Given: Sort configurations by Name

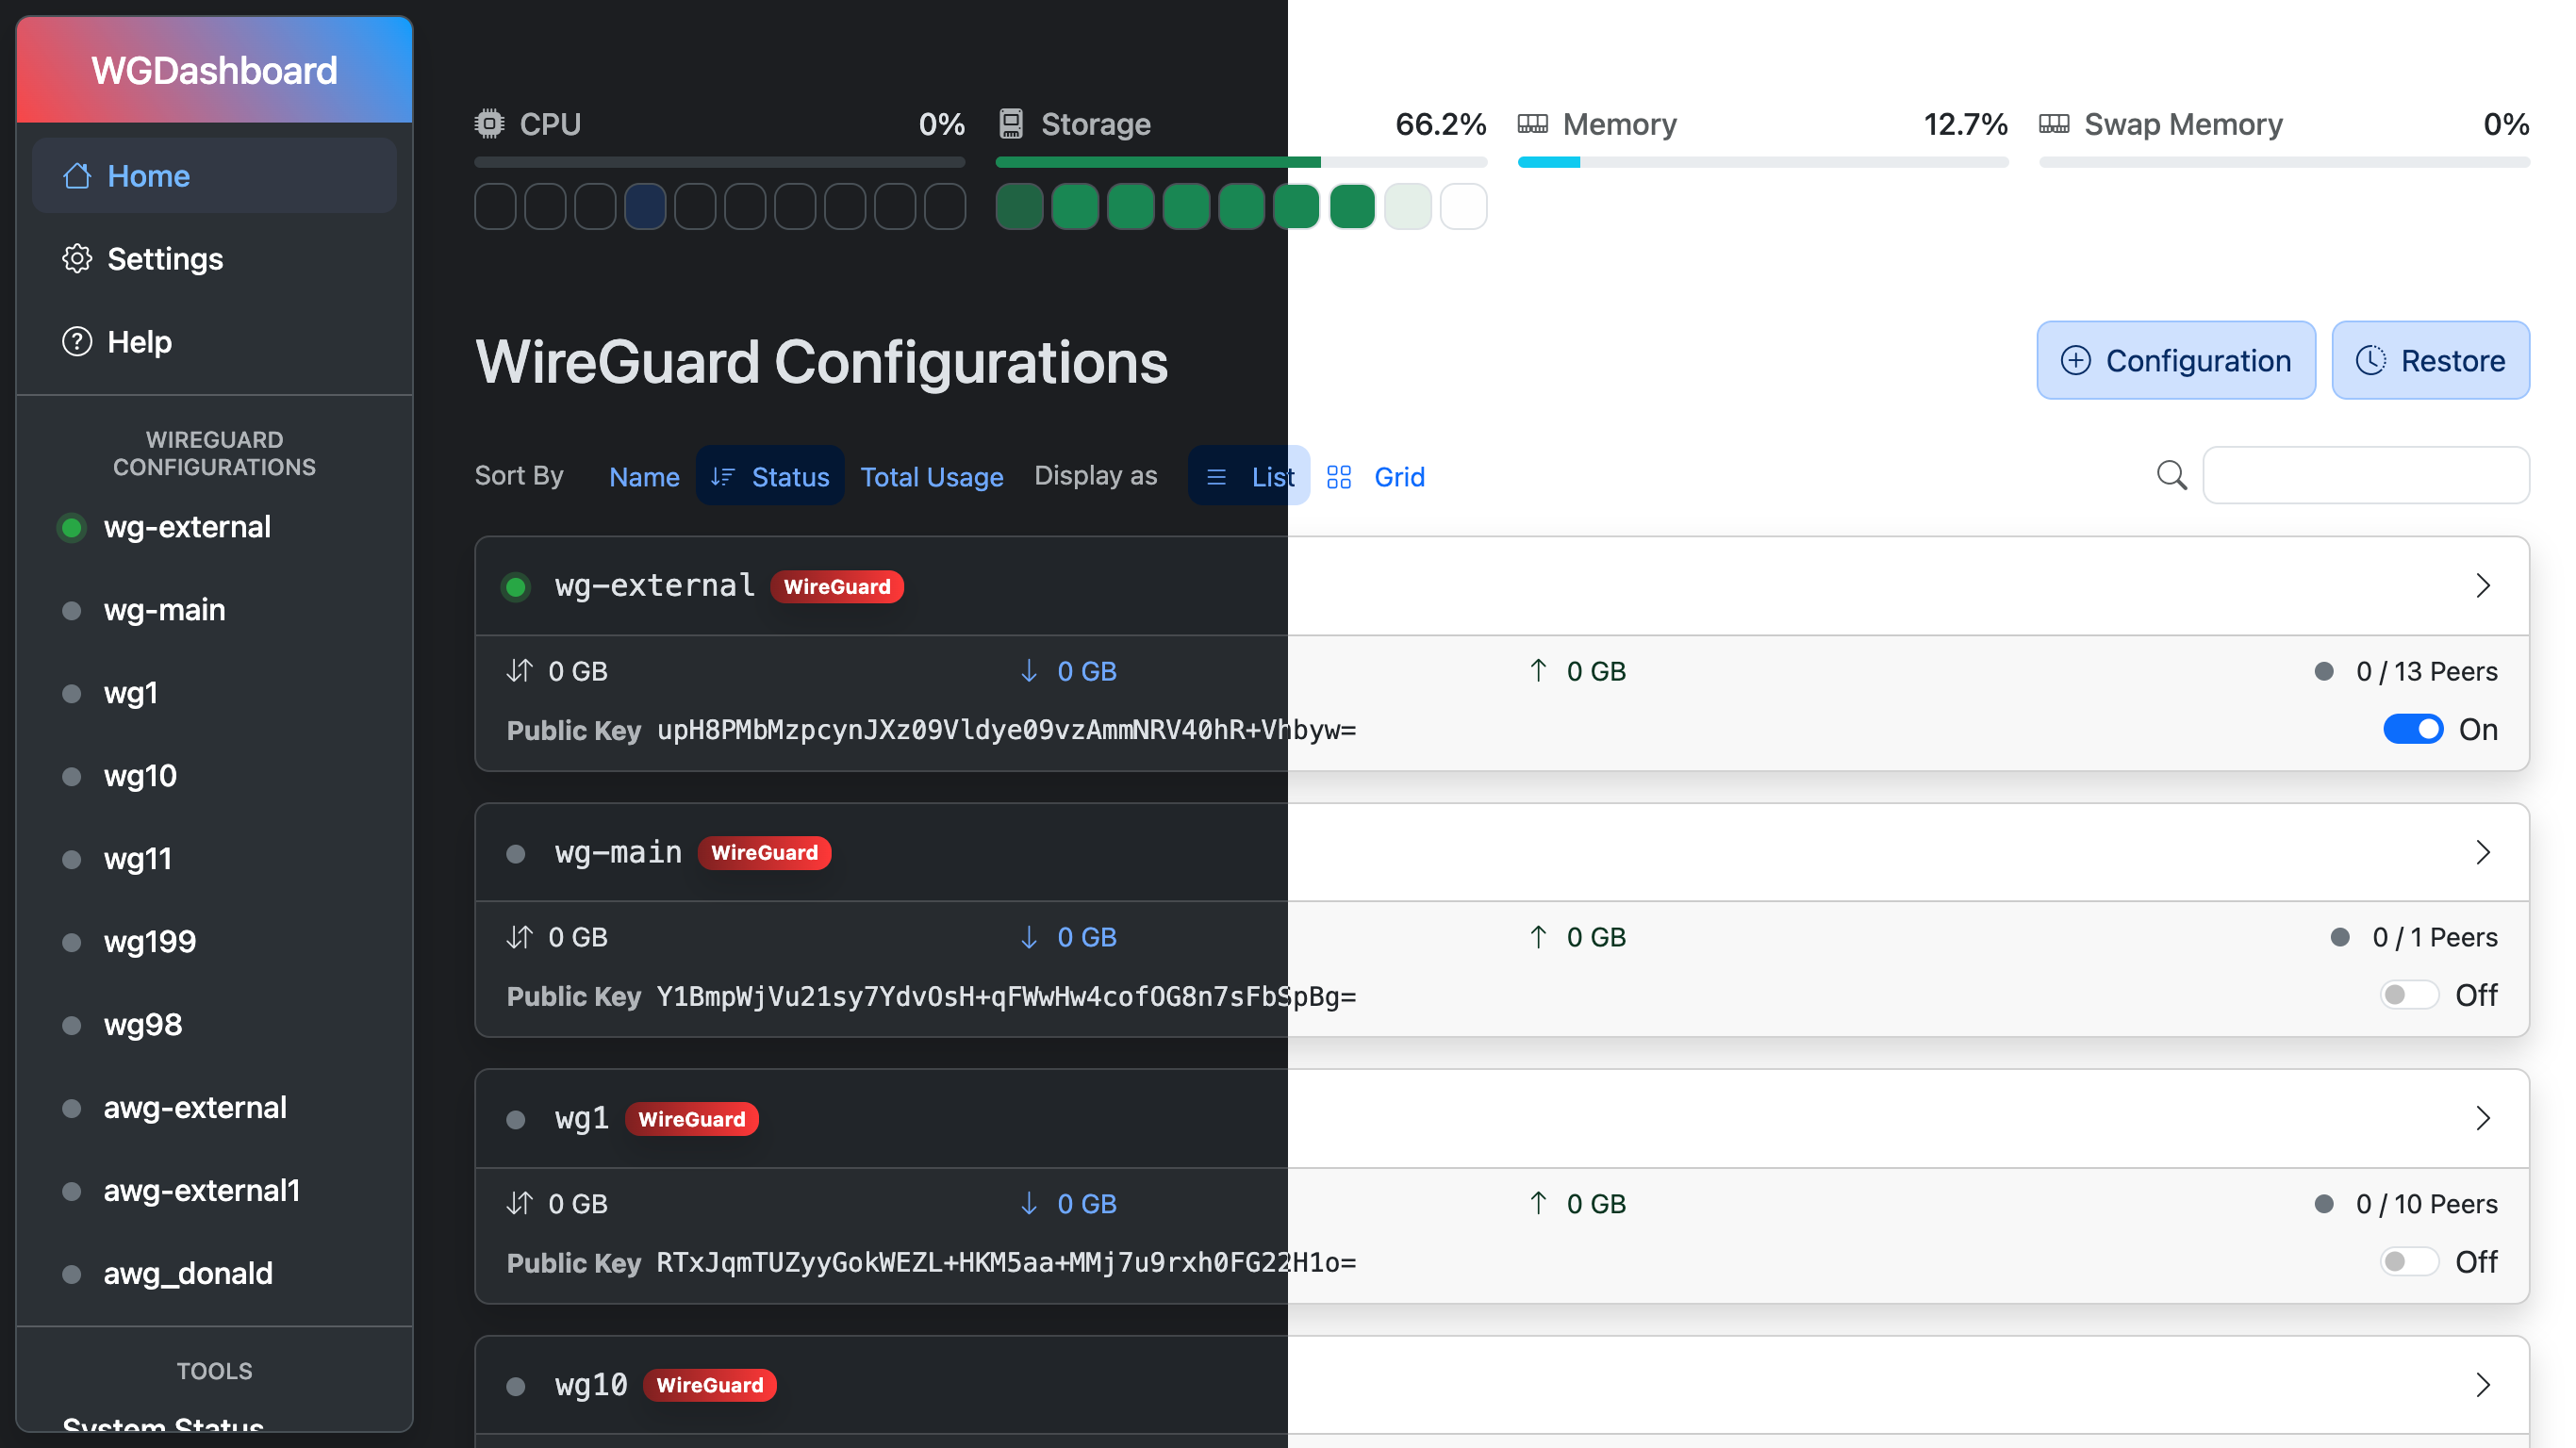Looking at the screenshot, I should click(x=644, y=477).
